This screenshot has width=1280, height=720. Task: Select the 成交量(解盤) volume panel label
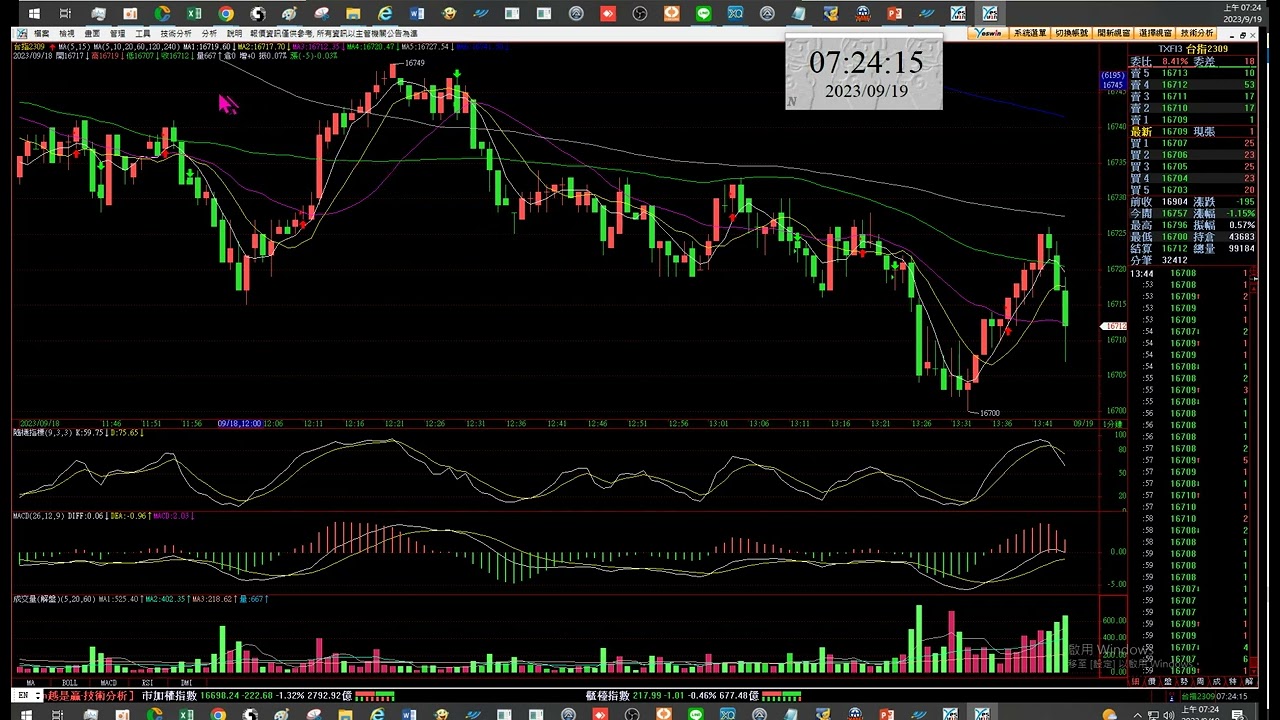54,599
